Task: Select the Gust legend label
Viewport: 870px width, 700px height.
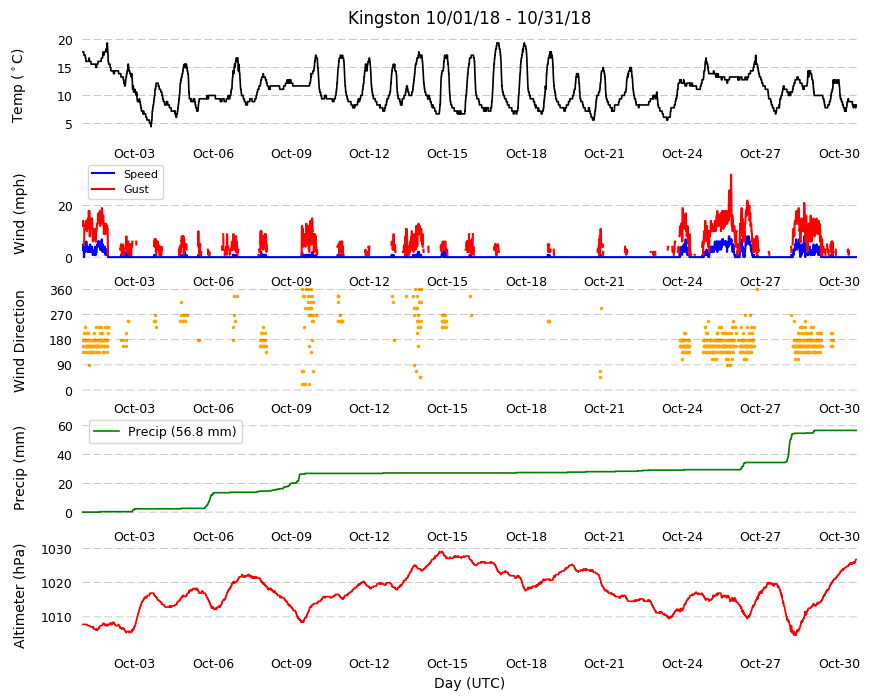Action: pos(136,189)
